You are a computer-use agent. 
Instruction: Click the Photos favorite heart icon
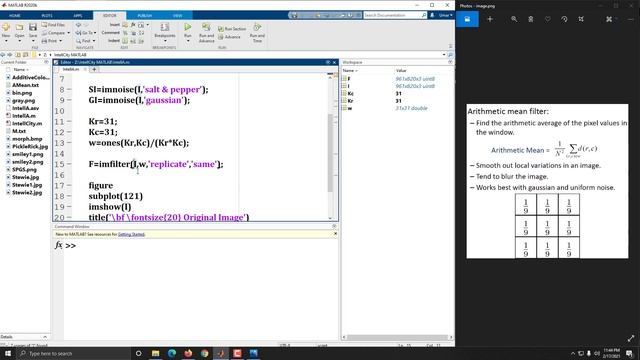click(547, 19)
